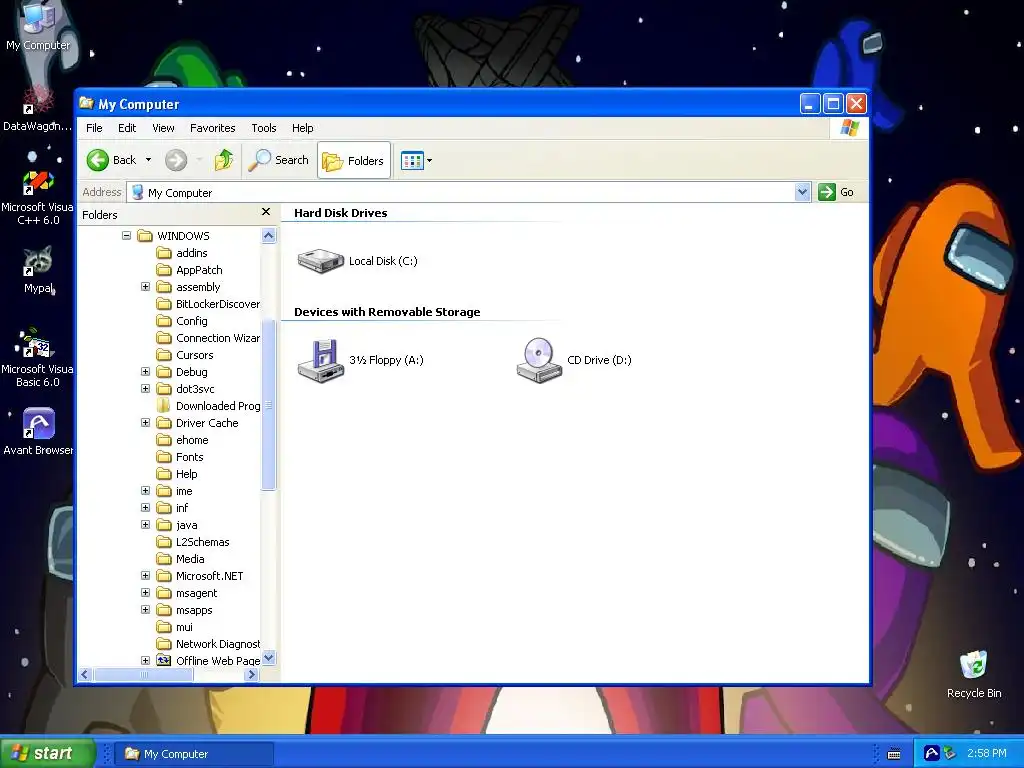Select the Cursors folder in tree
Viewport: 1024px width, 768px height.
185,355
